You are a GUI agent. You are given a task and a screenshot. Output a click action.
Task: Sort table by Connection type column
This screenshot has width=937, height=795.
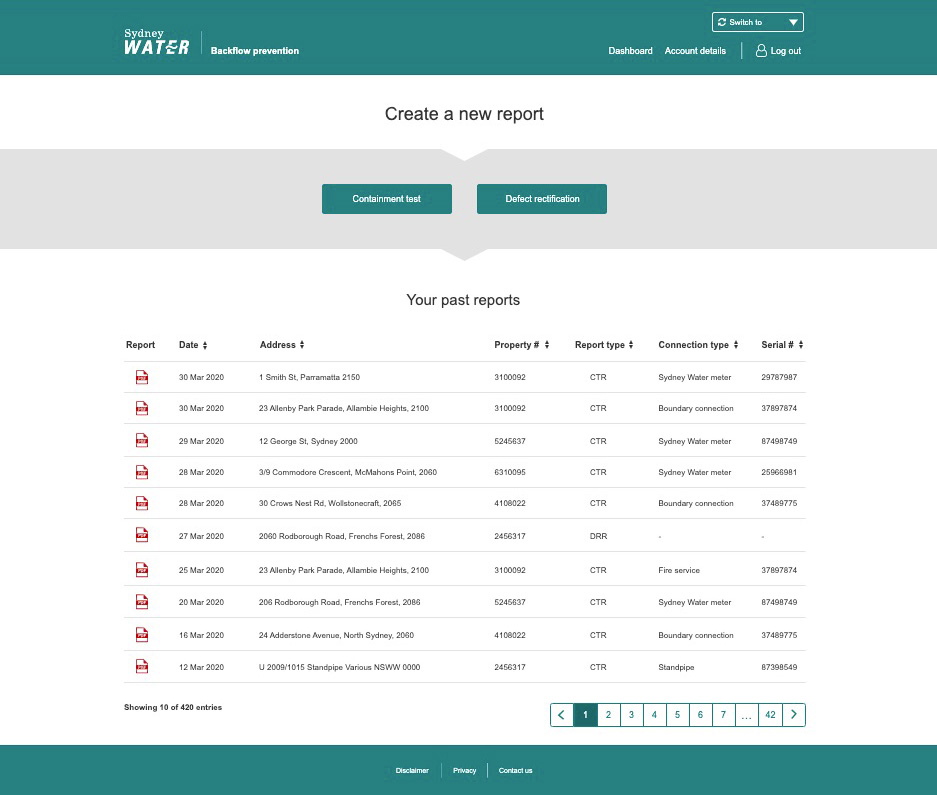click(x=698, y=345)
